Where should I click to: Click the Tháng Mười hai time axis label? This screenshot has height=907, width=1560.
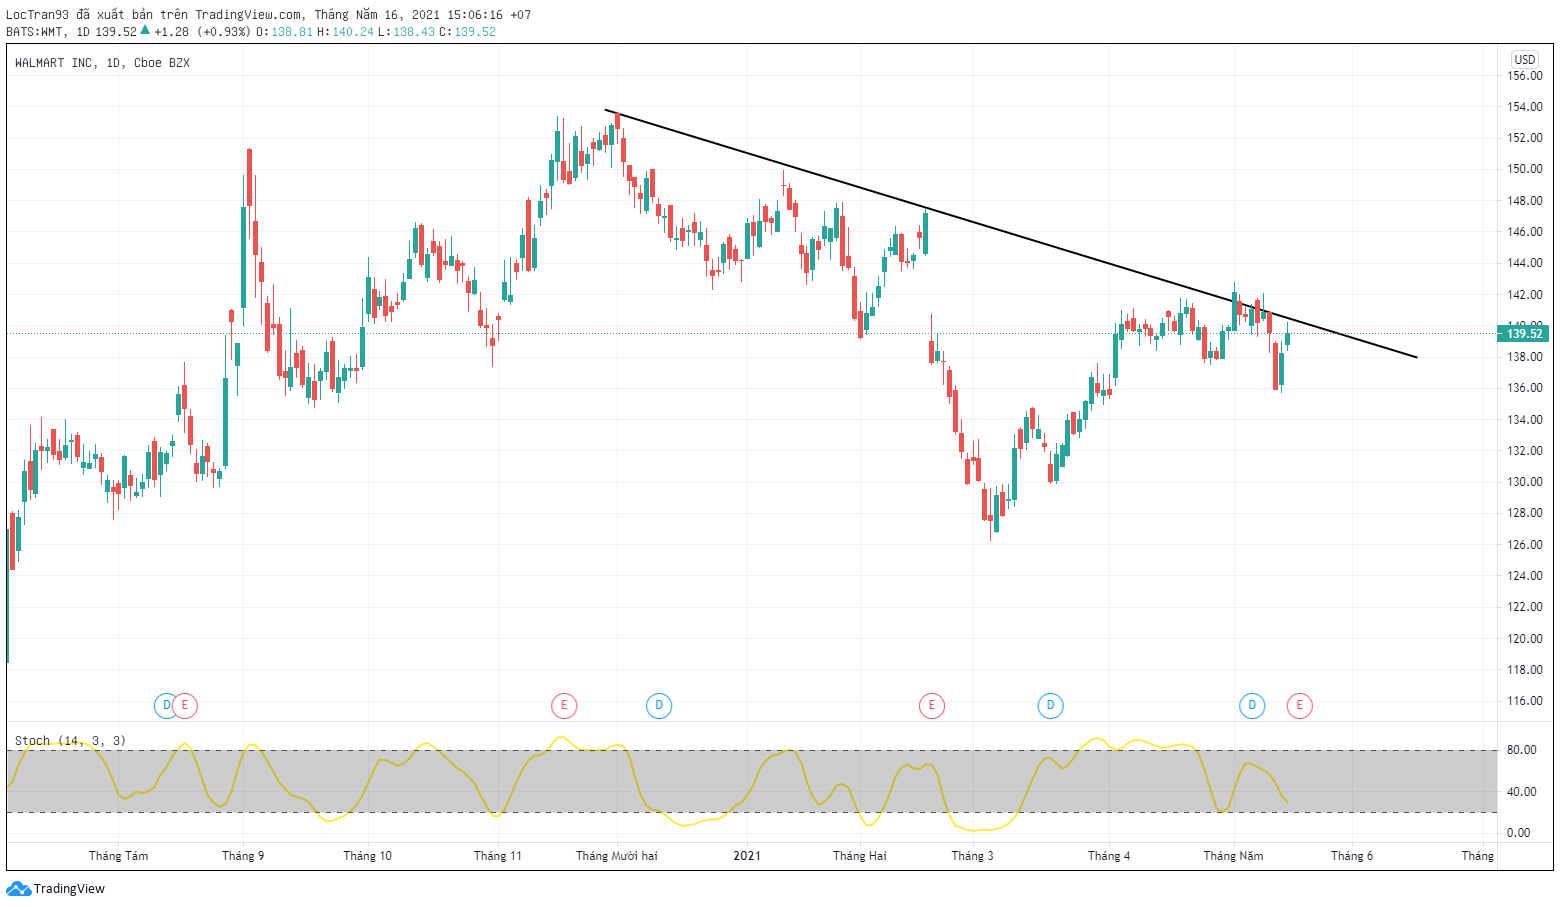(x=617, y=856)
